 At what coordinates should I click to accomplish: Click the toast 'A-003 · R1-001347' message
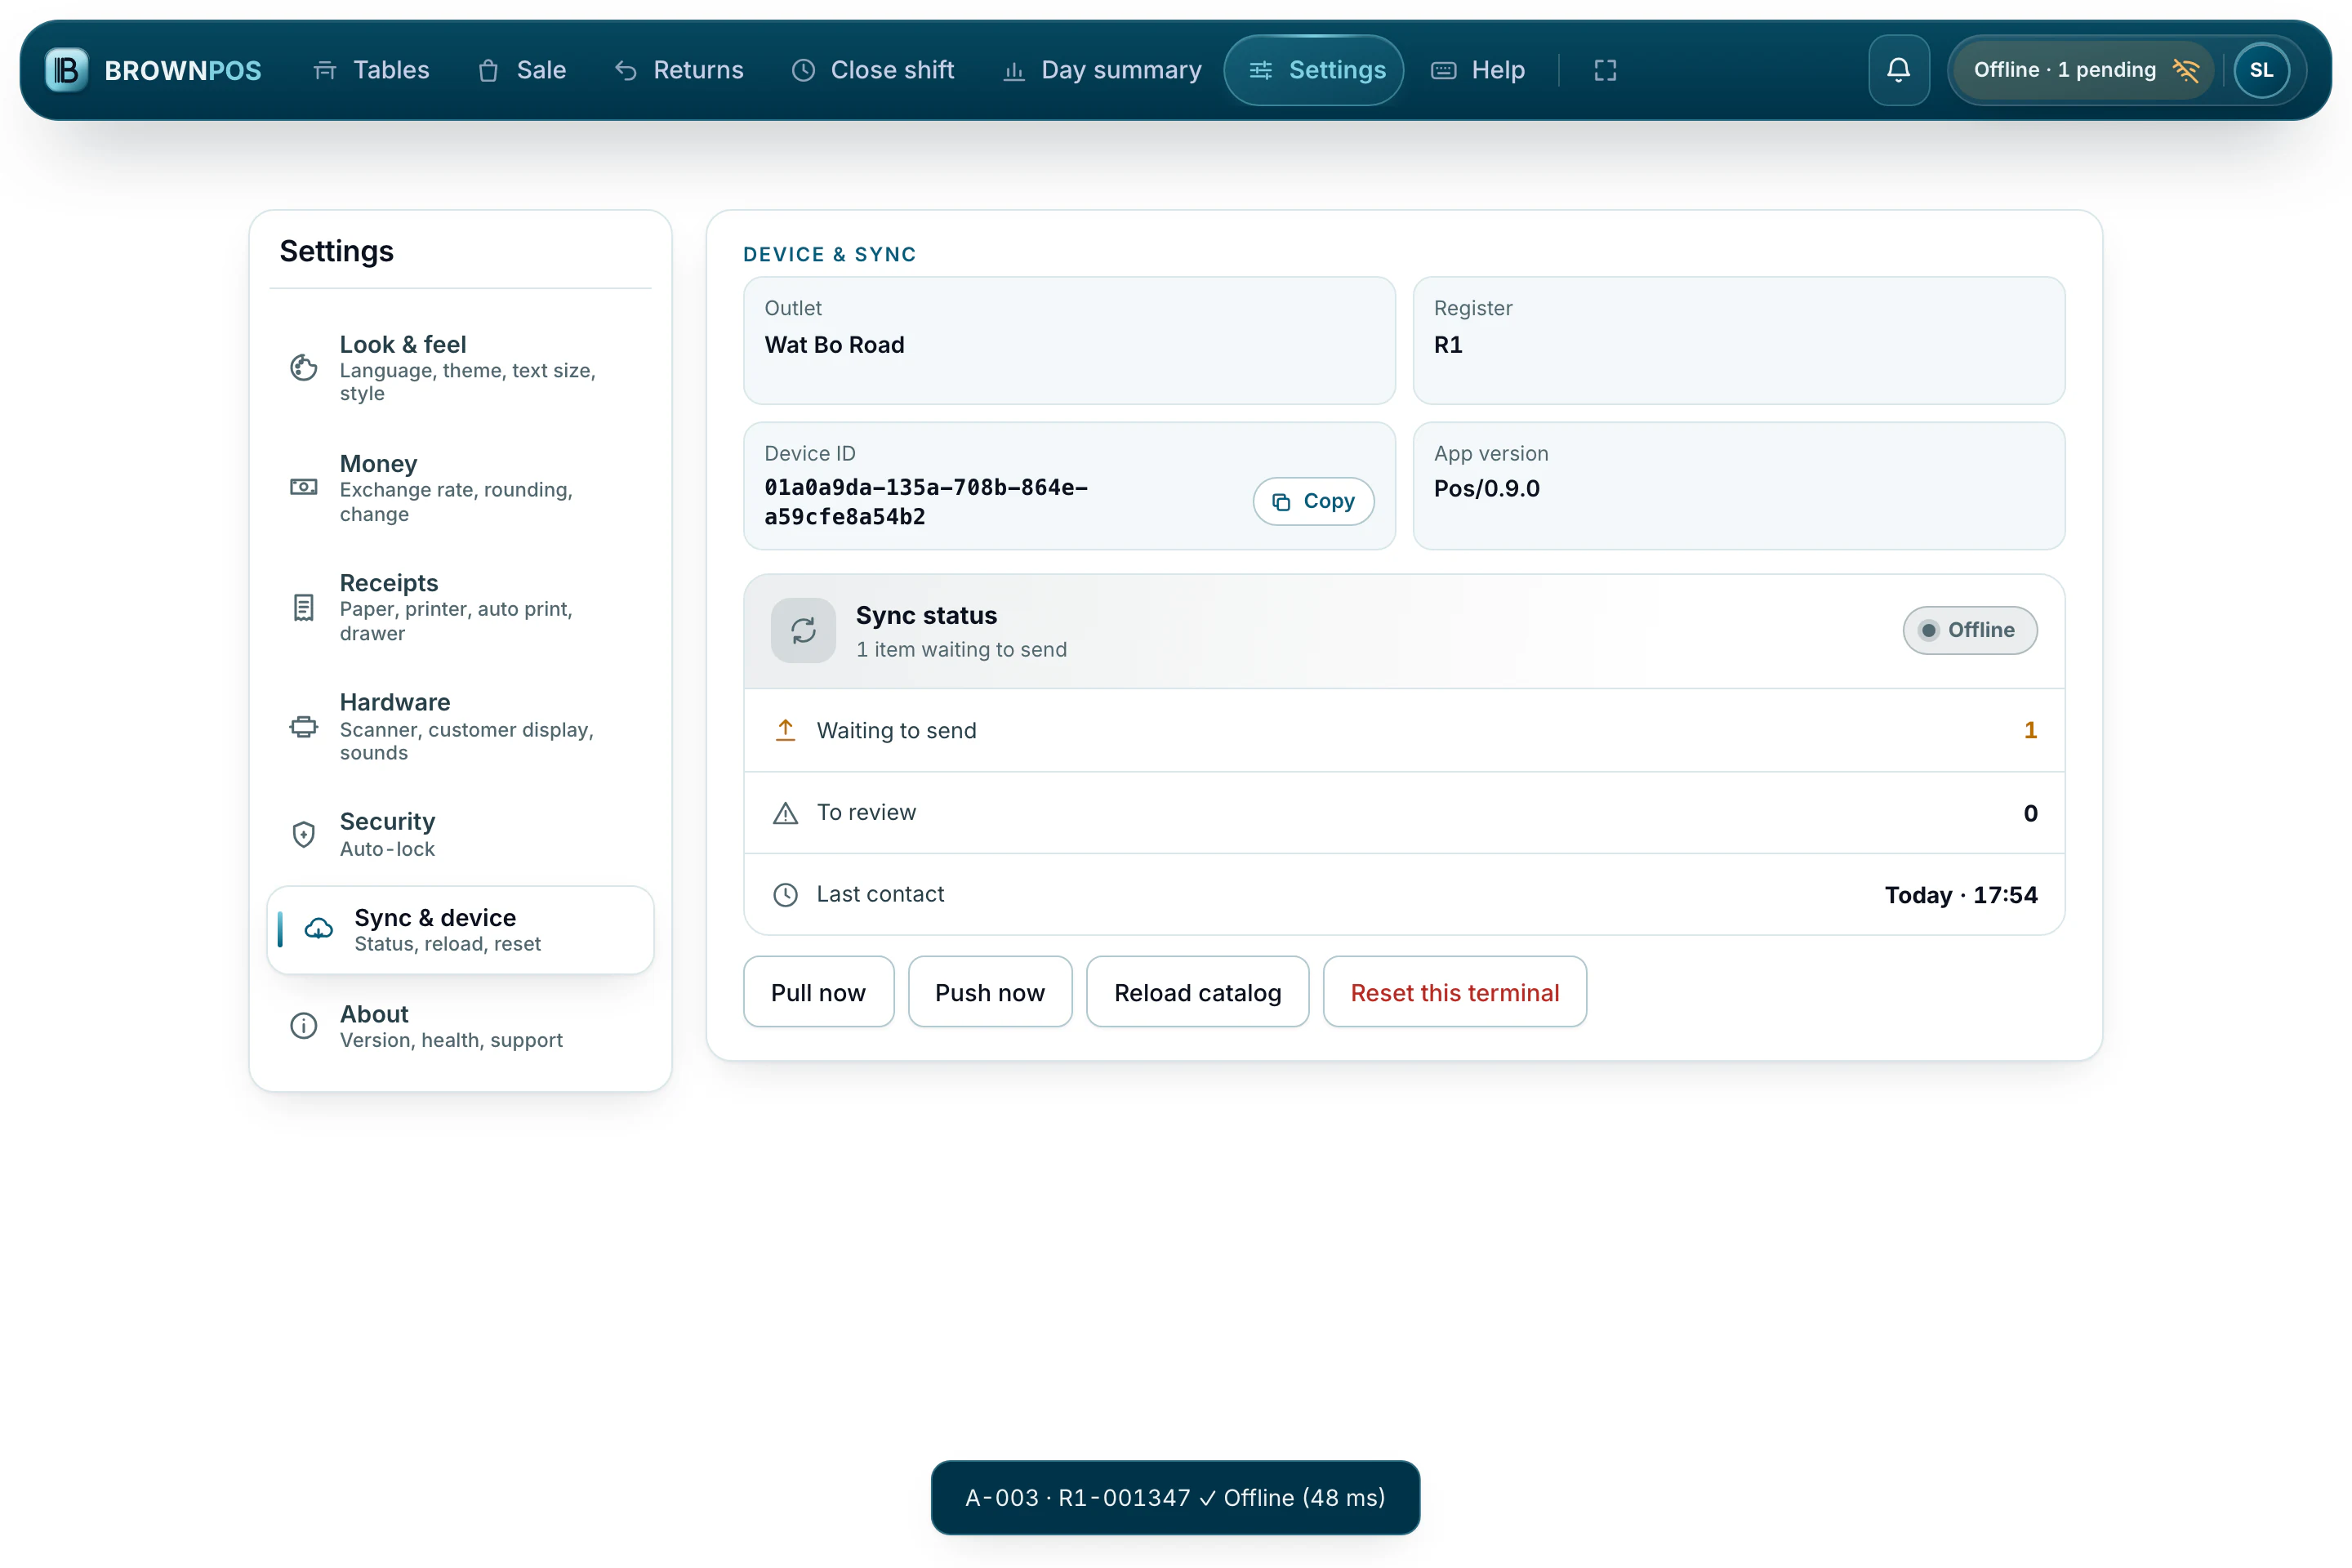(x=1175, y=1497)
